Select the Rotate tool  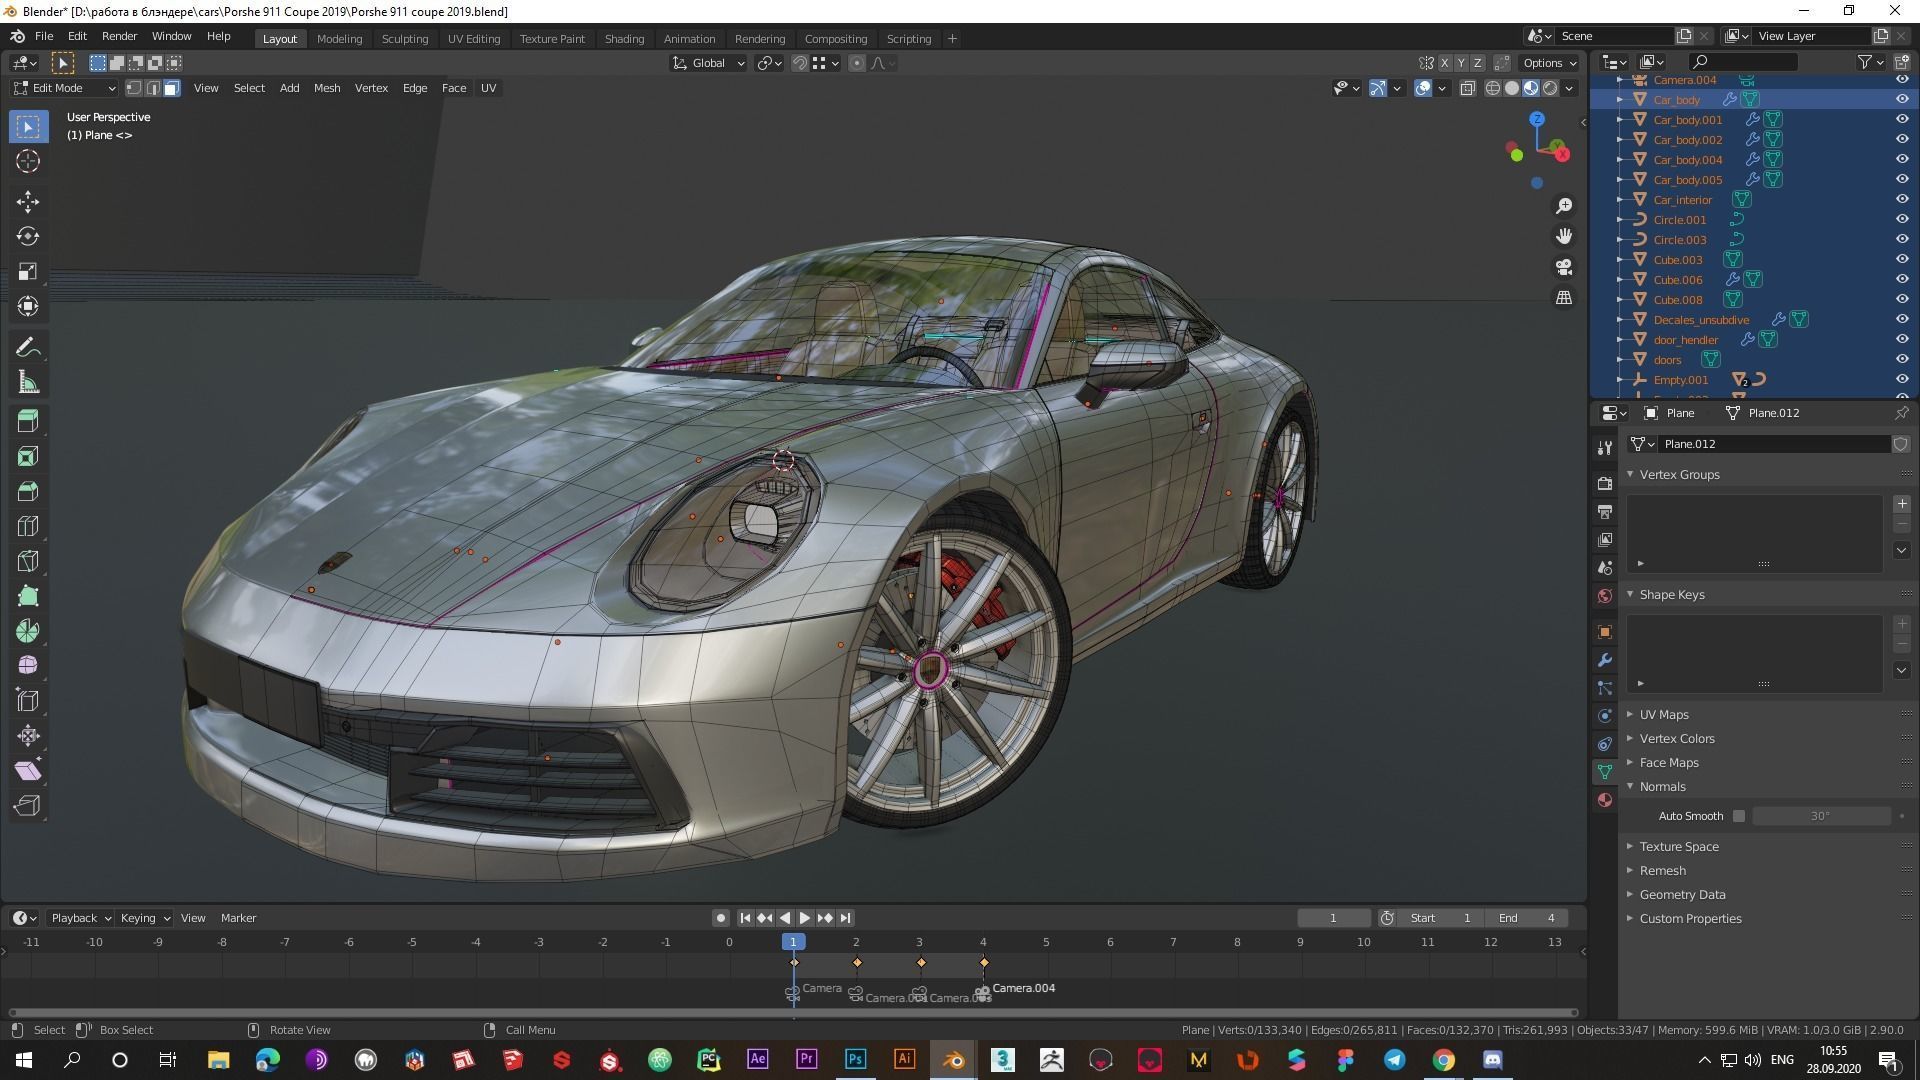[x=28, y=237]
